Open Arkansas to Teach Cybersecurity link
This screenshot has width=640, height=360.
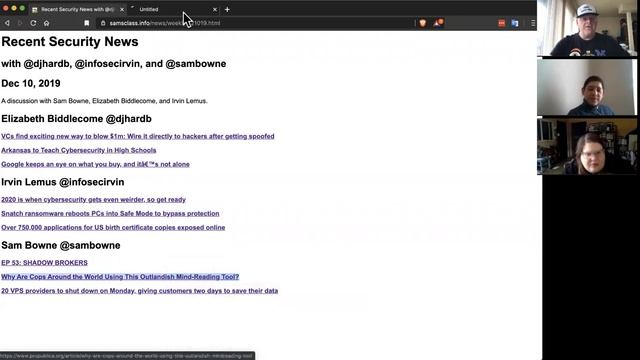tap(78, 150)
